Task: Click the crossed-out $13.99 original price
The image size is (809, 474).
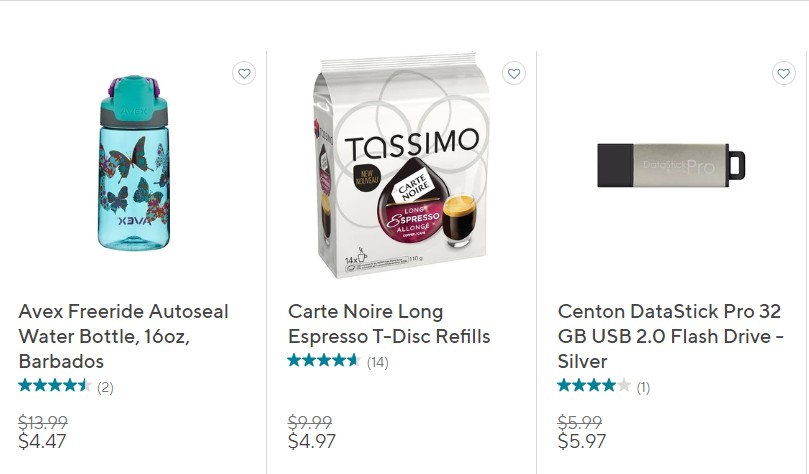Action: point(44,423)
